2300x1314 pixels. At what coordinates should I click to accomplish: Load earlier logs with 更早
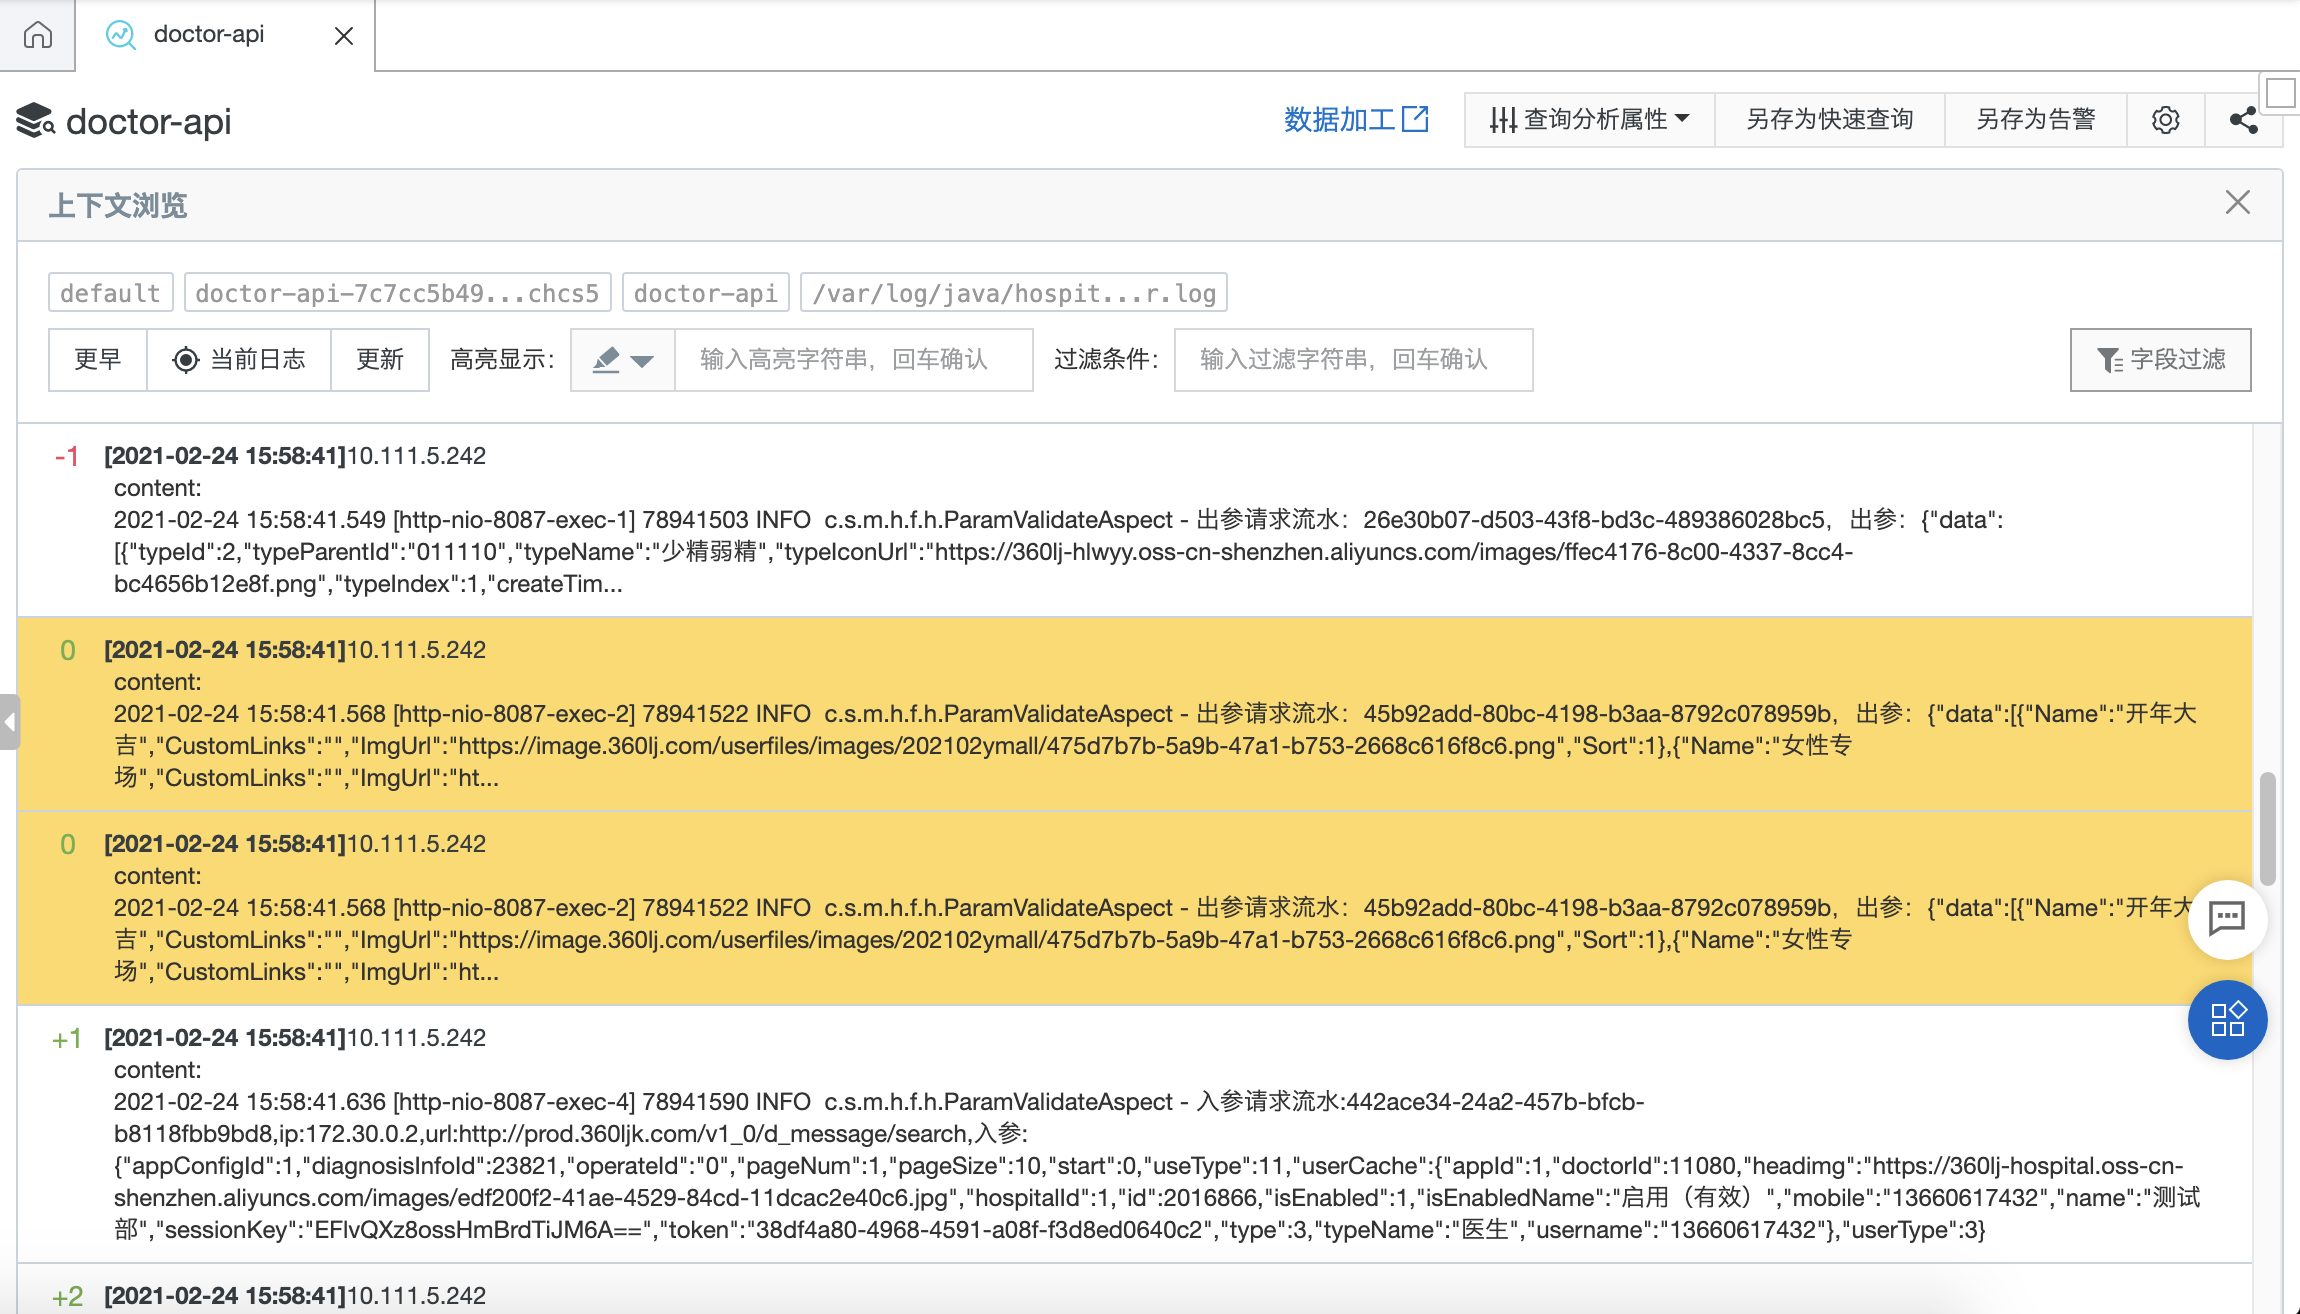[98, 360]
